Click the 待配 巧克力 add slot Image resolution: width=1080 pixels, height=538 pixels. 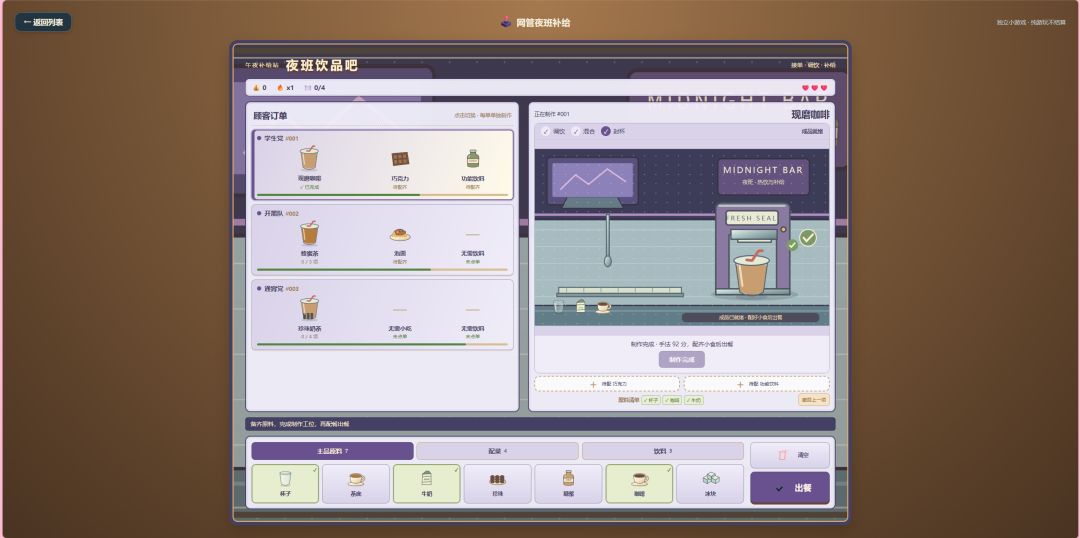pos(607,384)
